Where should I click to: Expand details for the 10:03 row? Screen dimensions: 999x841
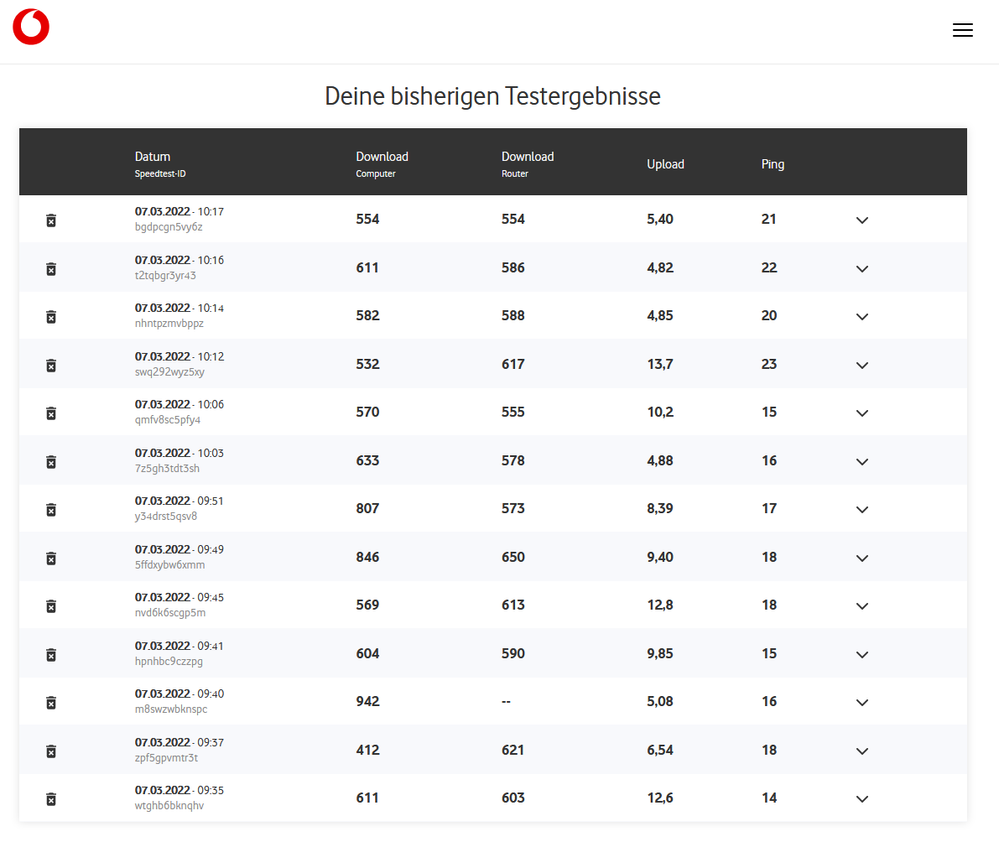862,462
